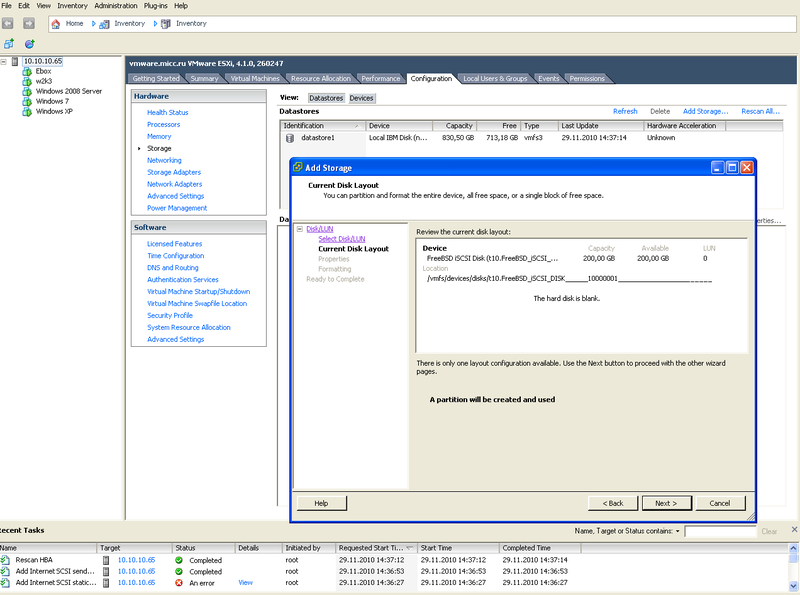The height and width of the screenshot is (595, 800).
Task: Switch to the Local Users & Groups tab
Action: pyautogui.click(x=495, y=79)
